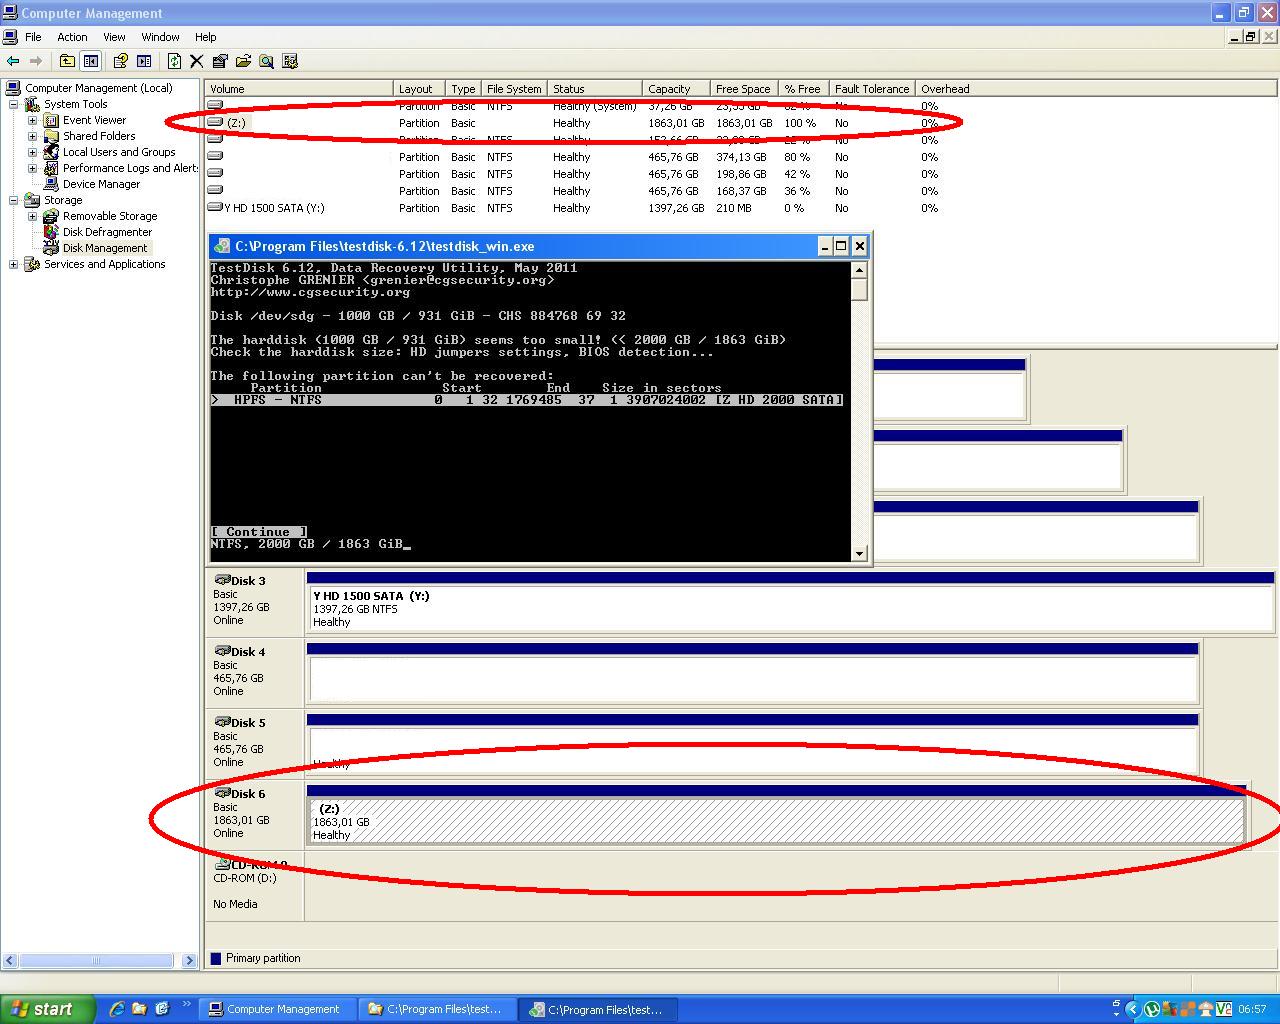Switch to second testdisk taskbar button
1280x1024 pixels.
[600, 1009]
